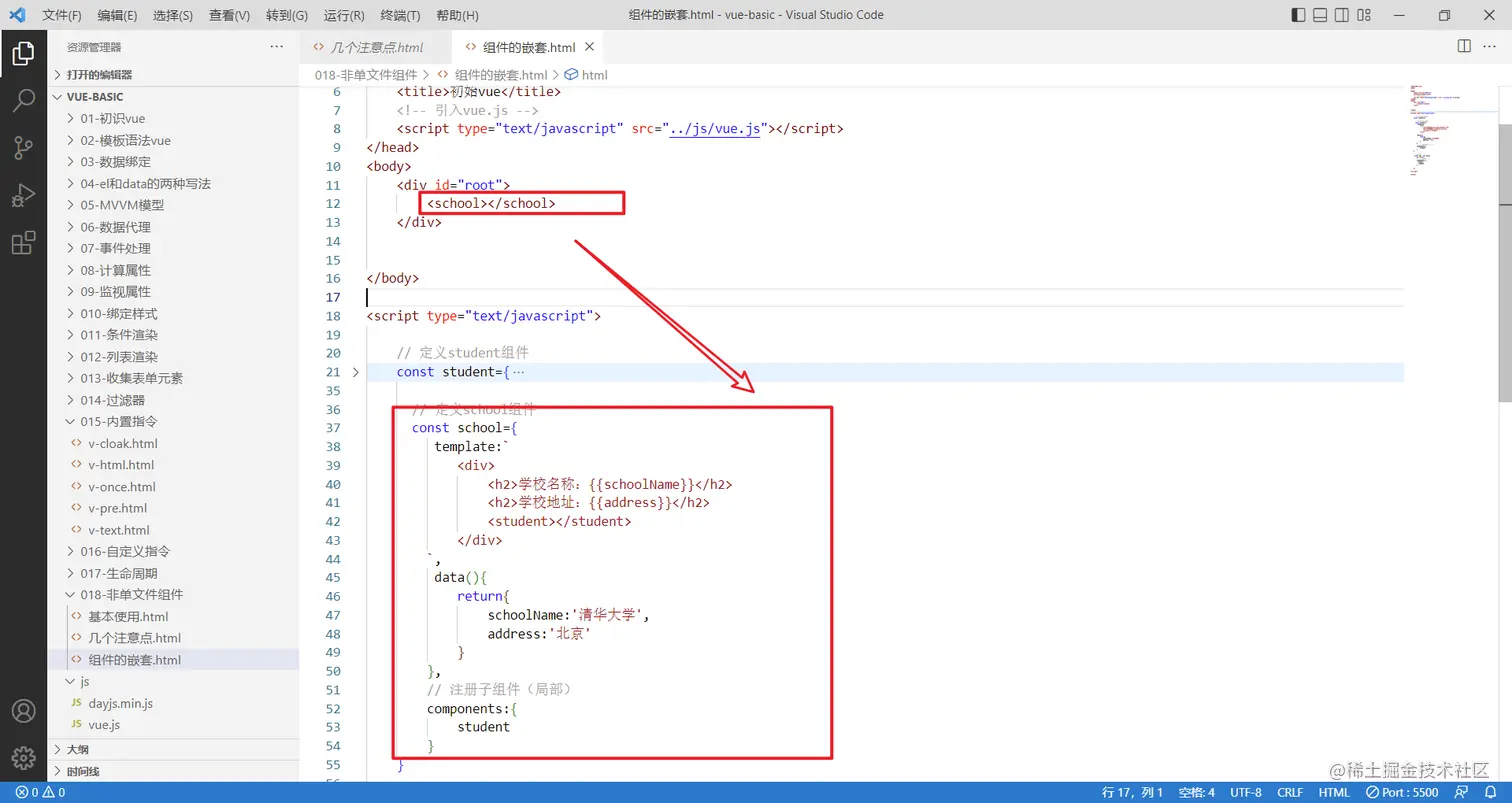Switch to 几个注意点.html tab
1512x803 pixels.
(375, 47)
